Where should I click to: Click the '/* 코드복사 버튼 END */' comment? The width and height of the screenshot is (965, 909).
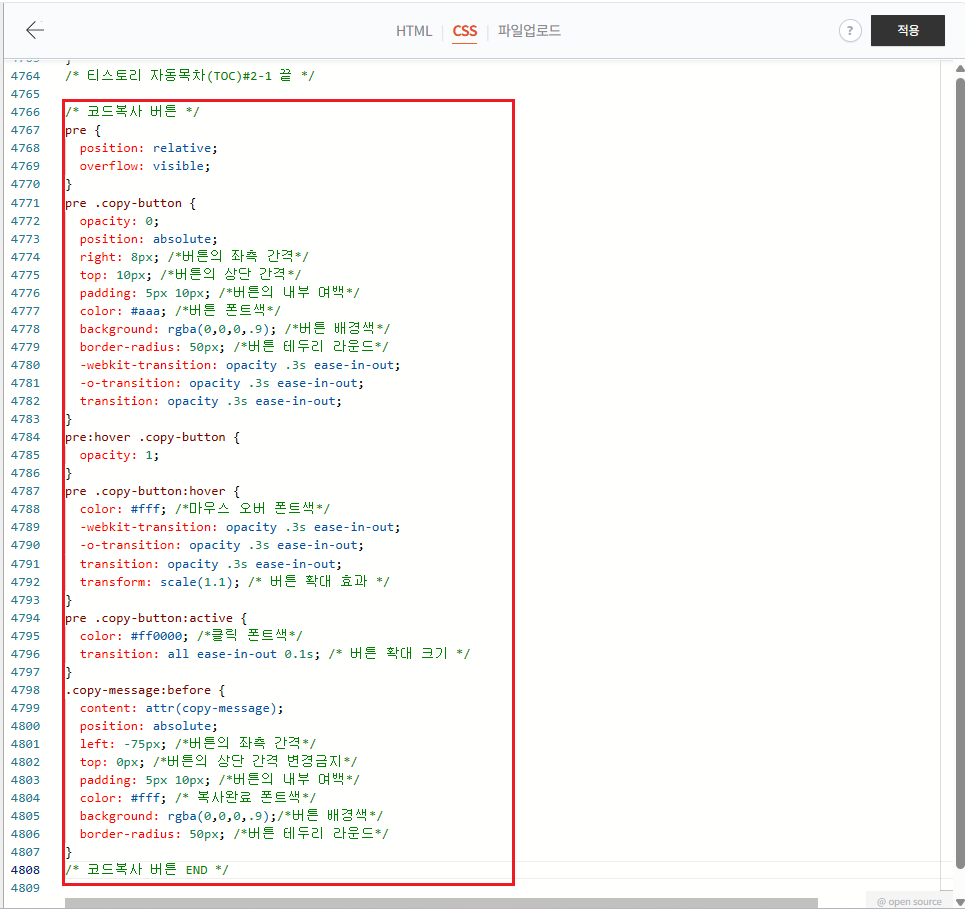point(147,870)
